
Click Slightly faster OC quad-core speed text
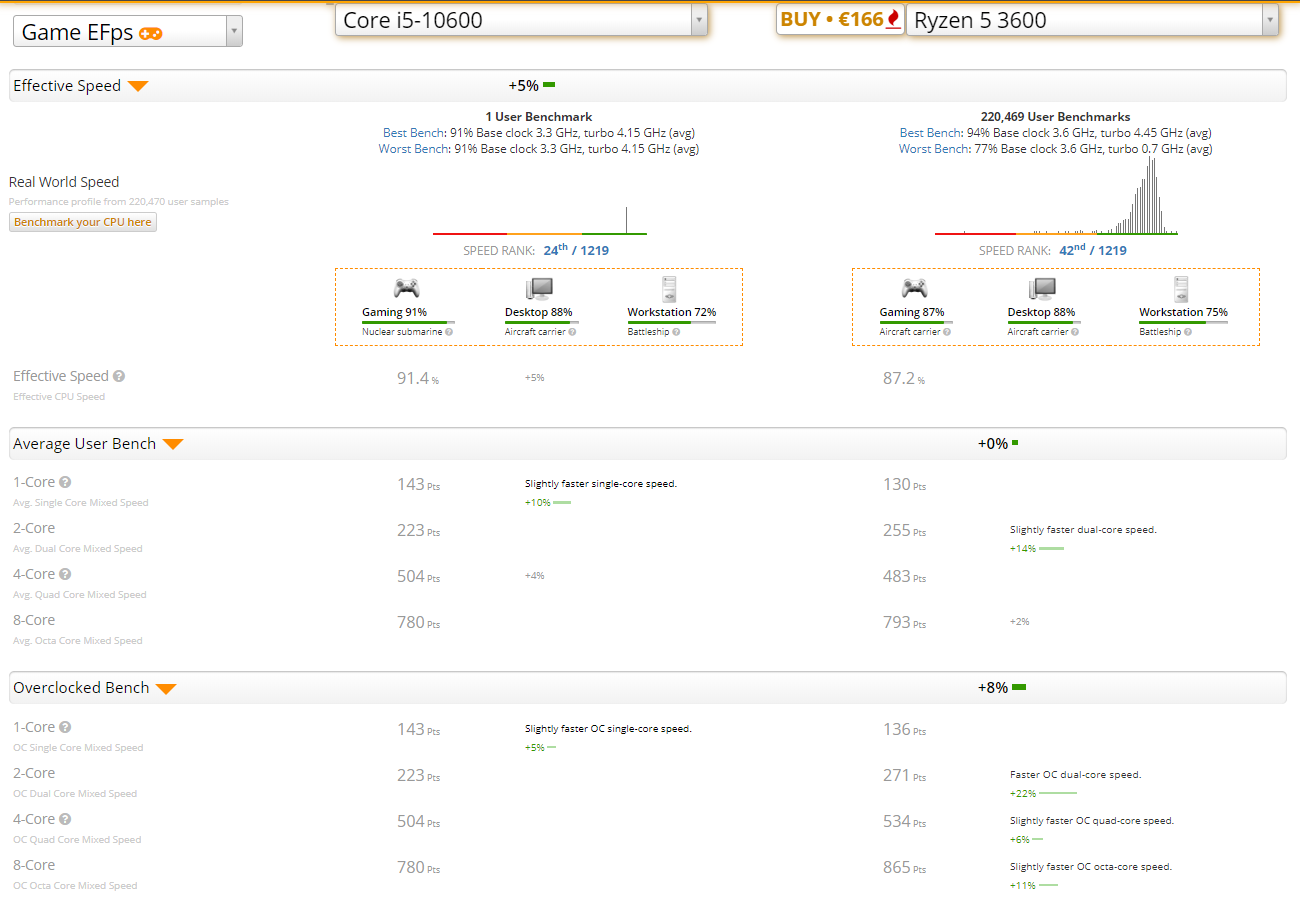coord(1092,821)
